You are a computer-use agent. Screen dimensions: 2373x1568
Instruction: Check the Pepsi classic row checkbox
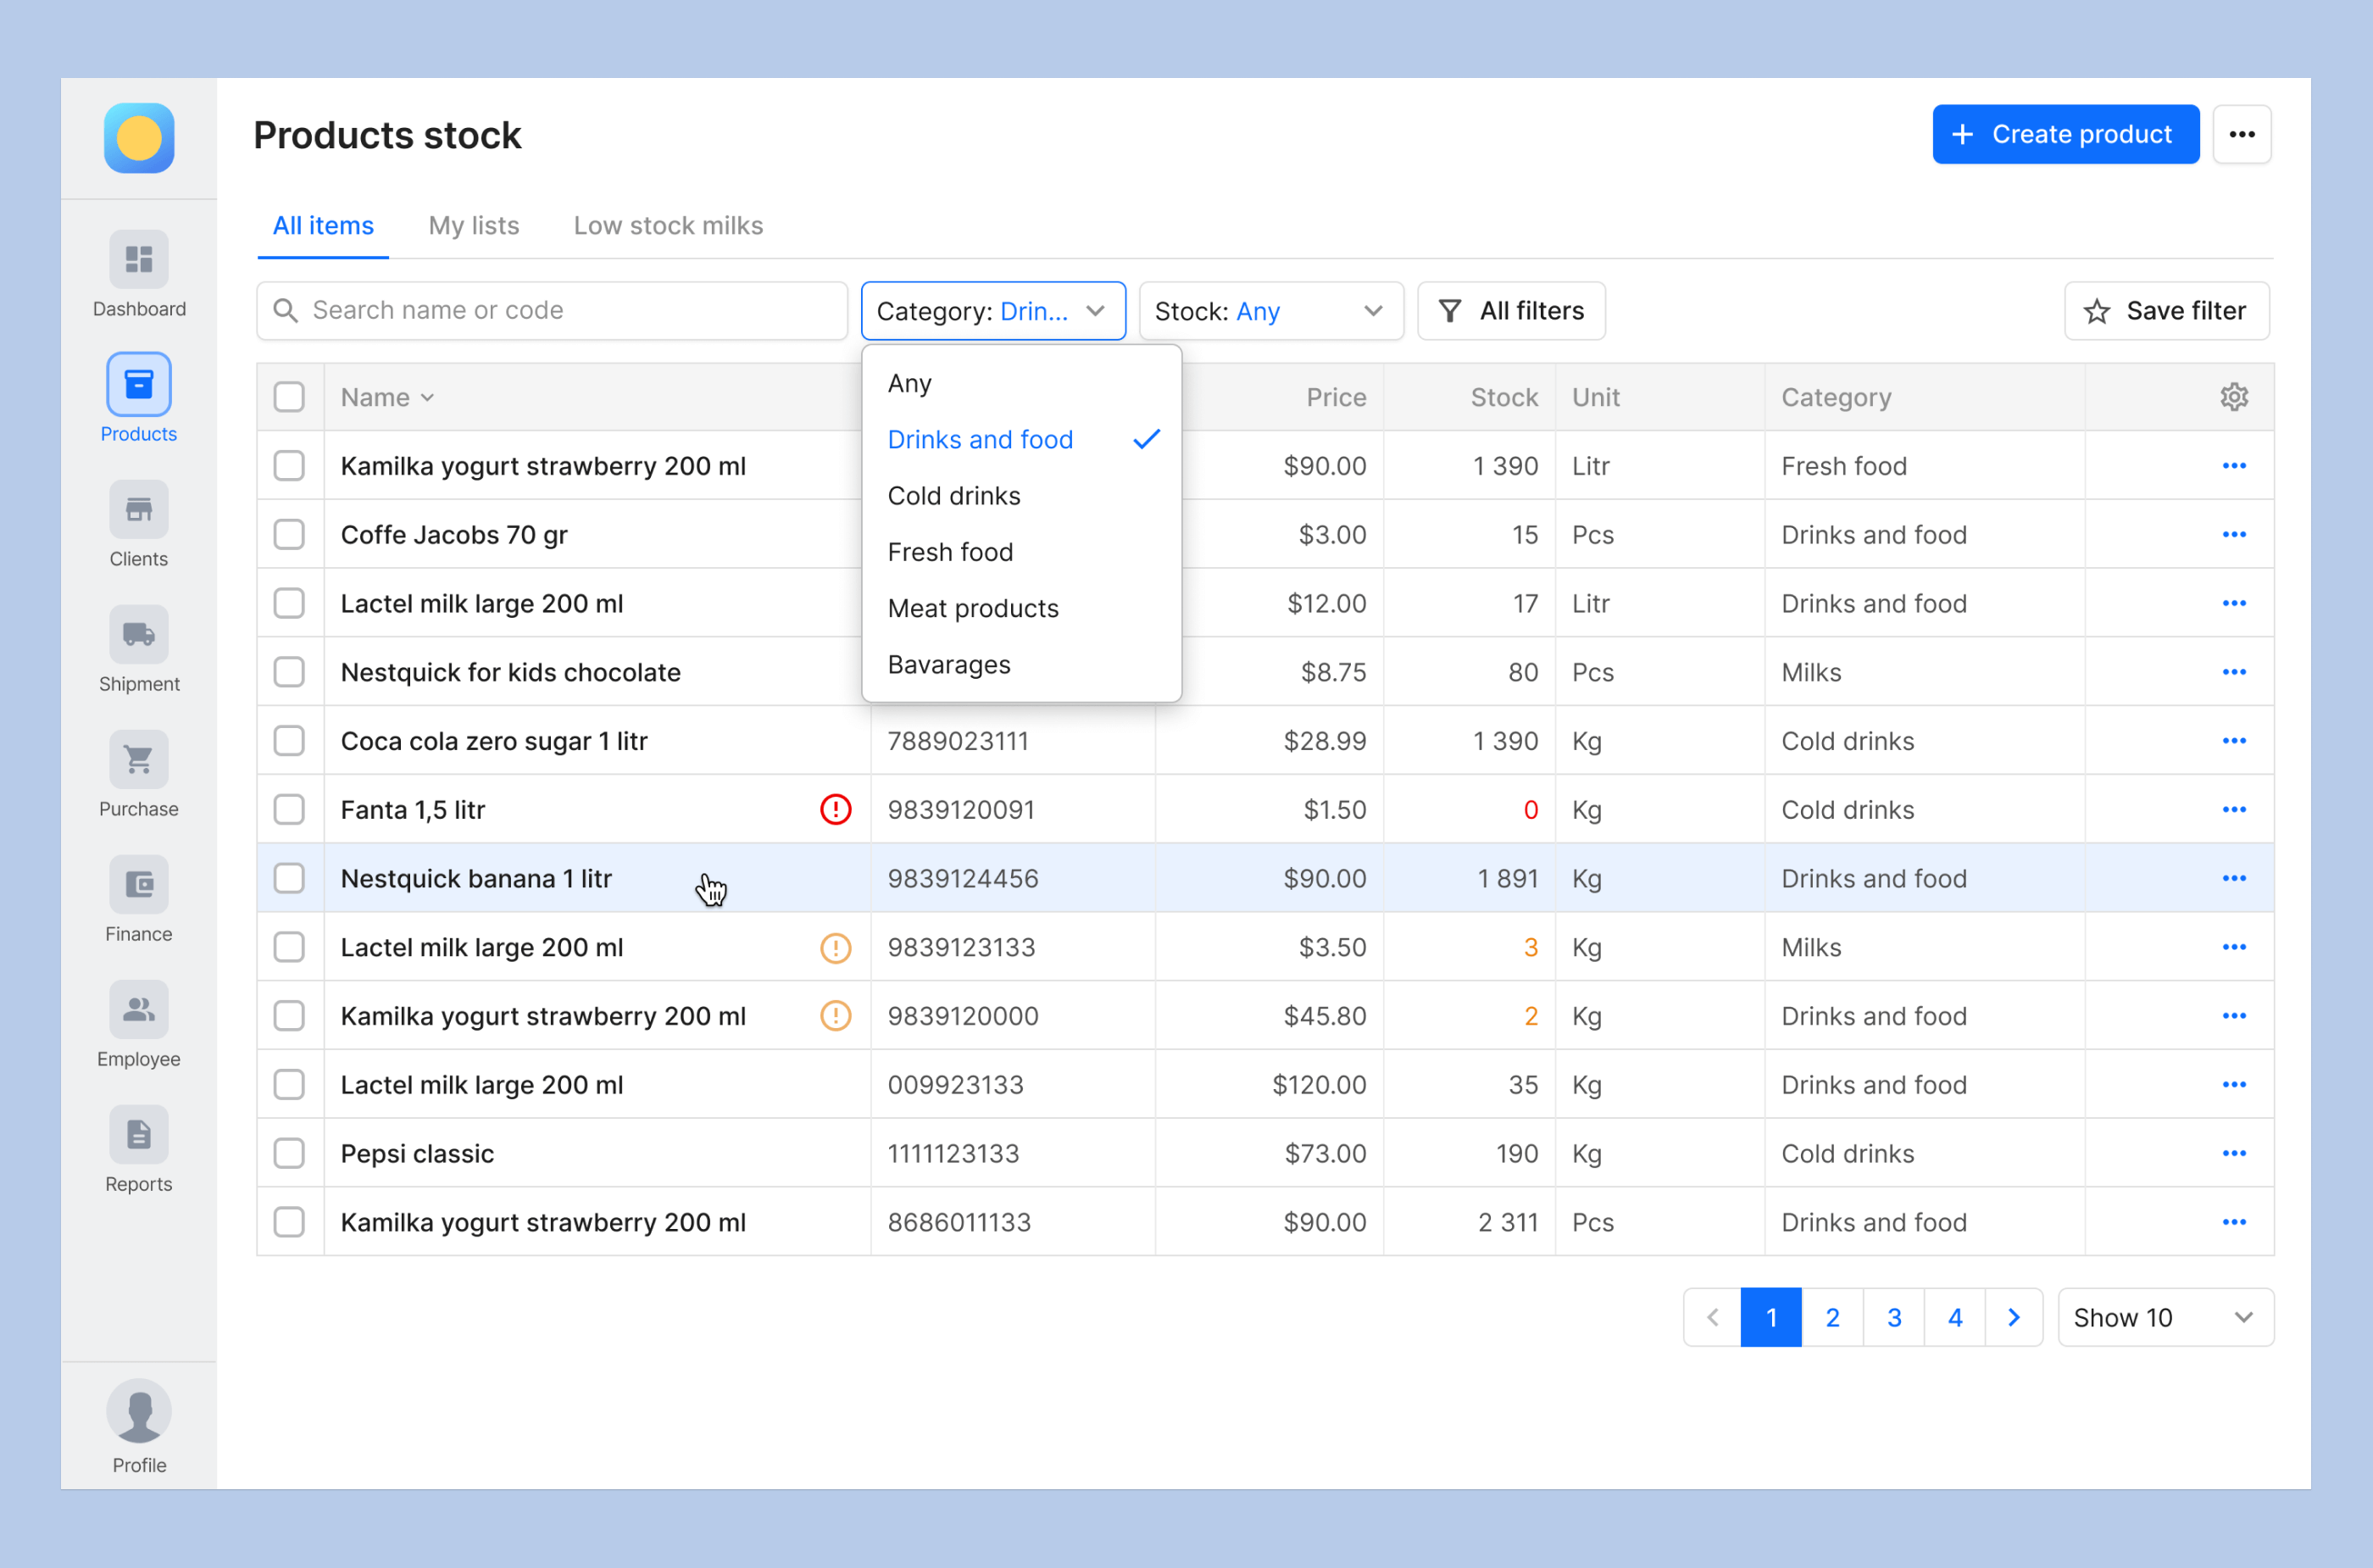point(289,1152)
